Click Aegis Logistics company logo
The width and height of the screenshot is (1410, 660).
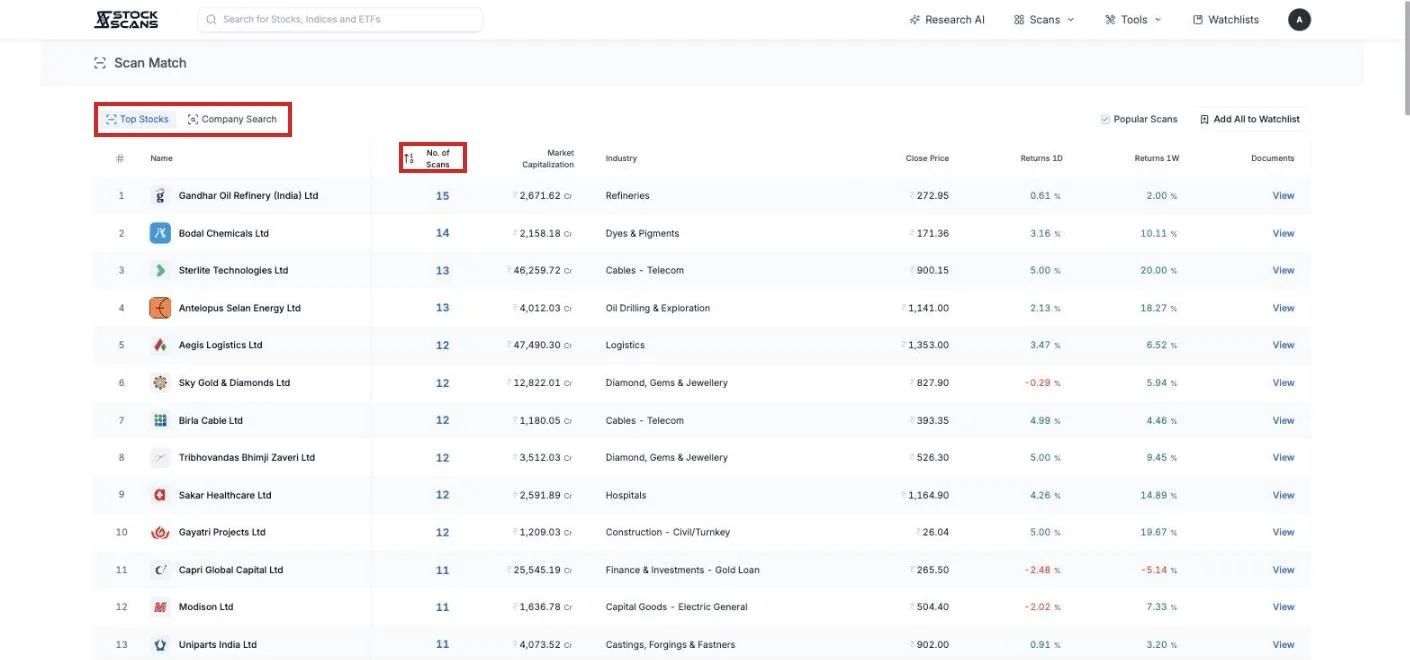pyautogui.click(x=160, y=345)
